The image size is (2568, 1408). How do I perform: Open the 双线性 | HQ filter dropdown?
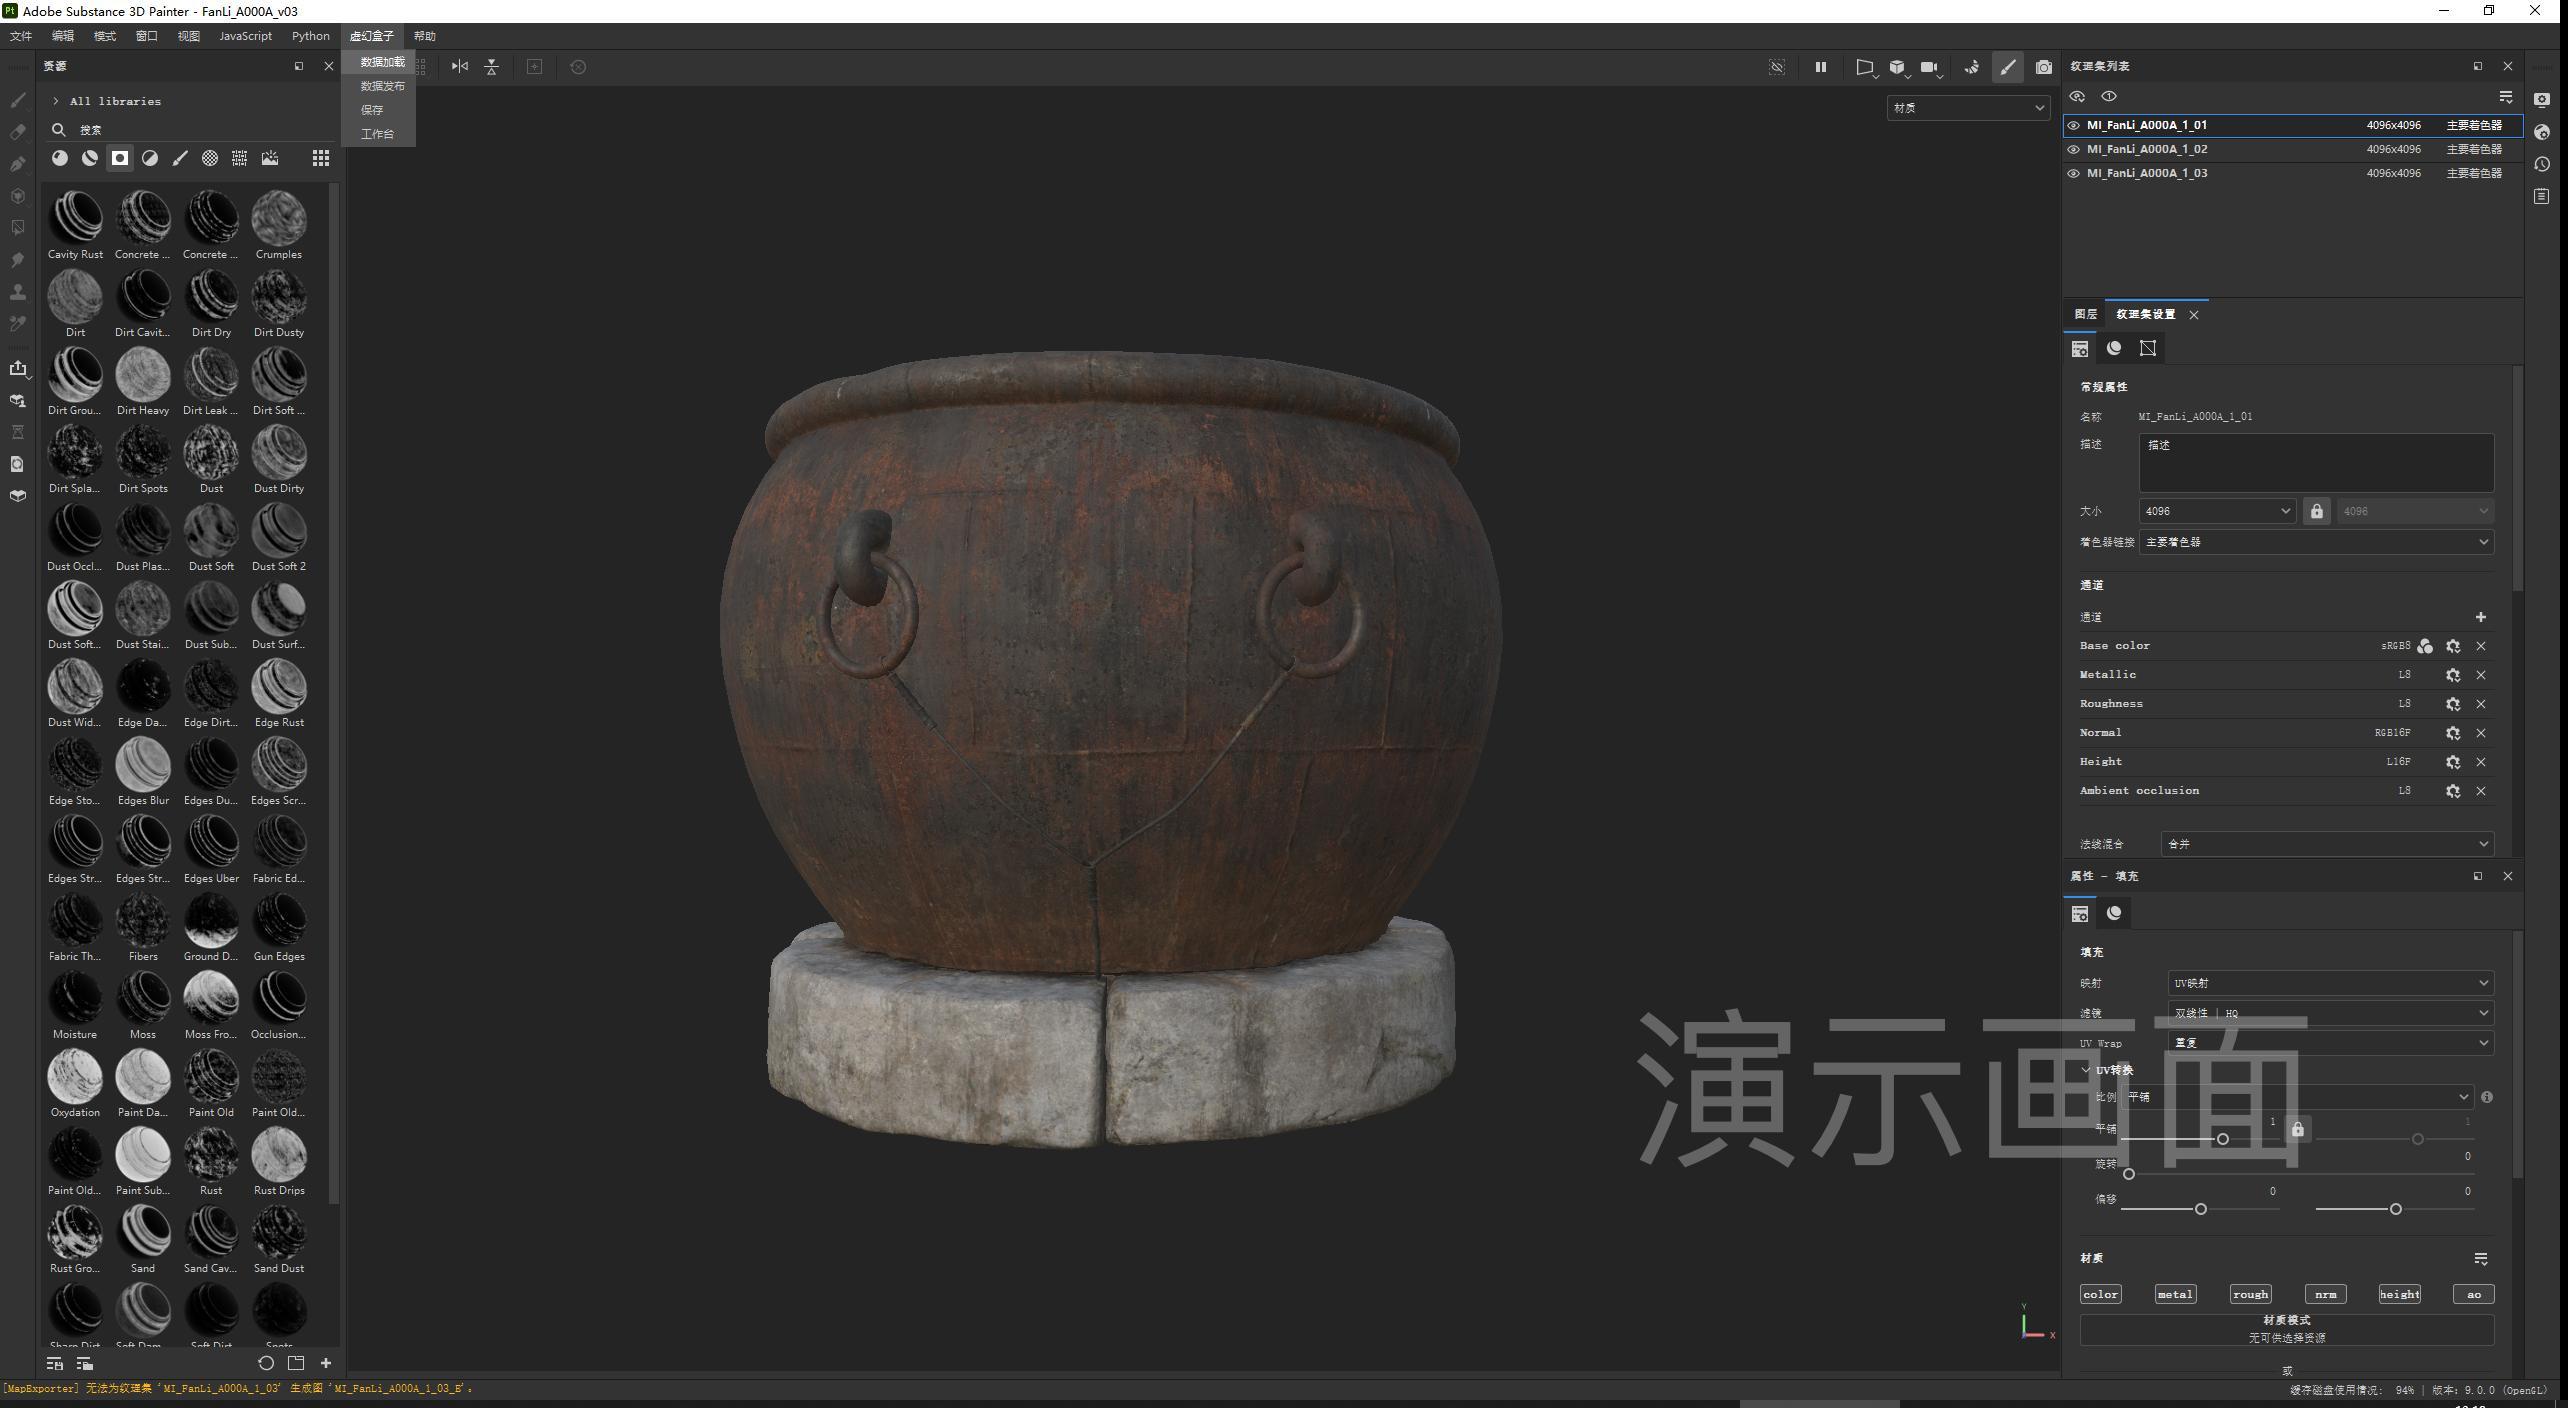2330,1013
